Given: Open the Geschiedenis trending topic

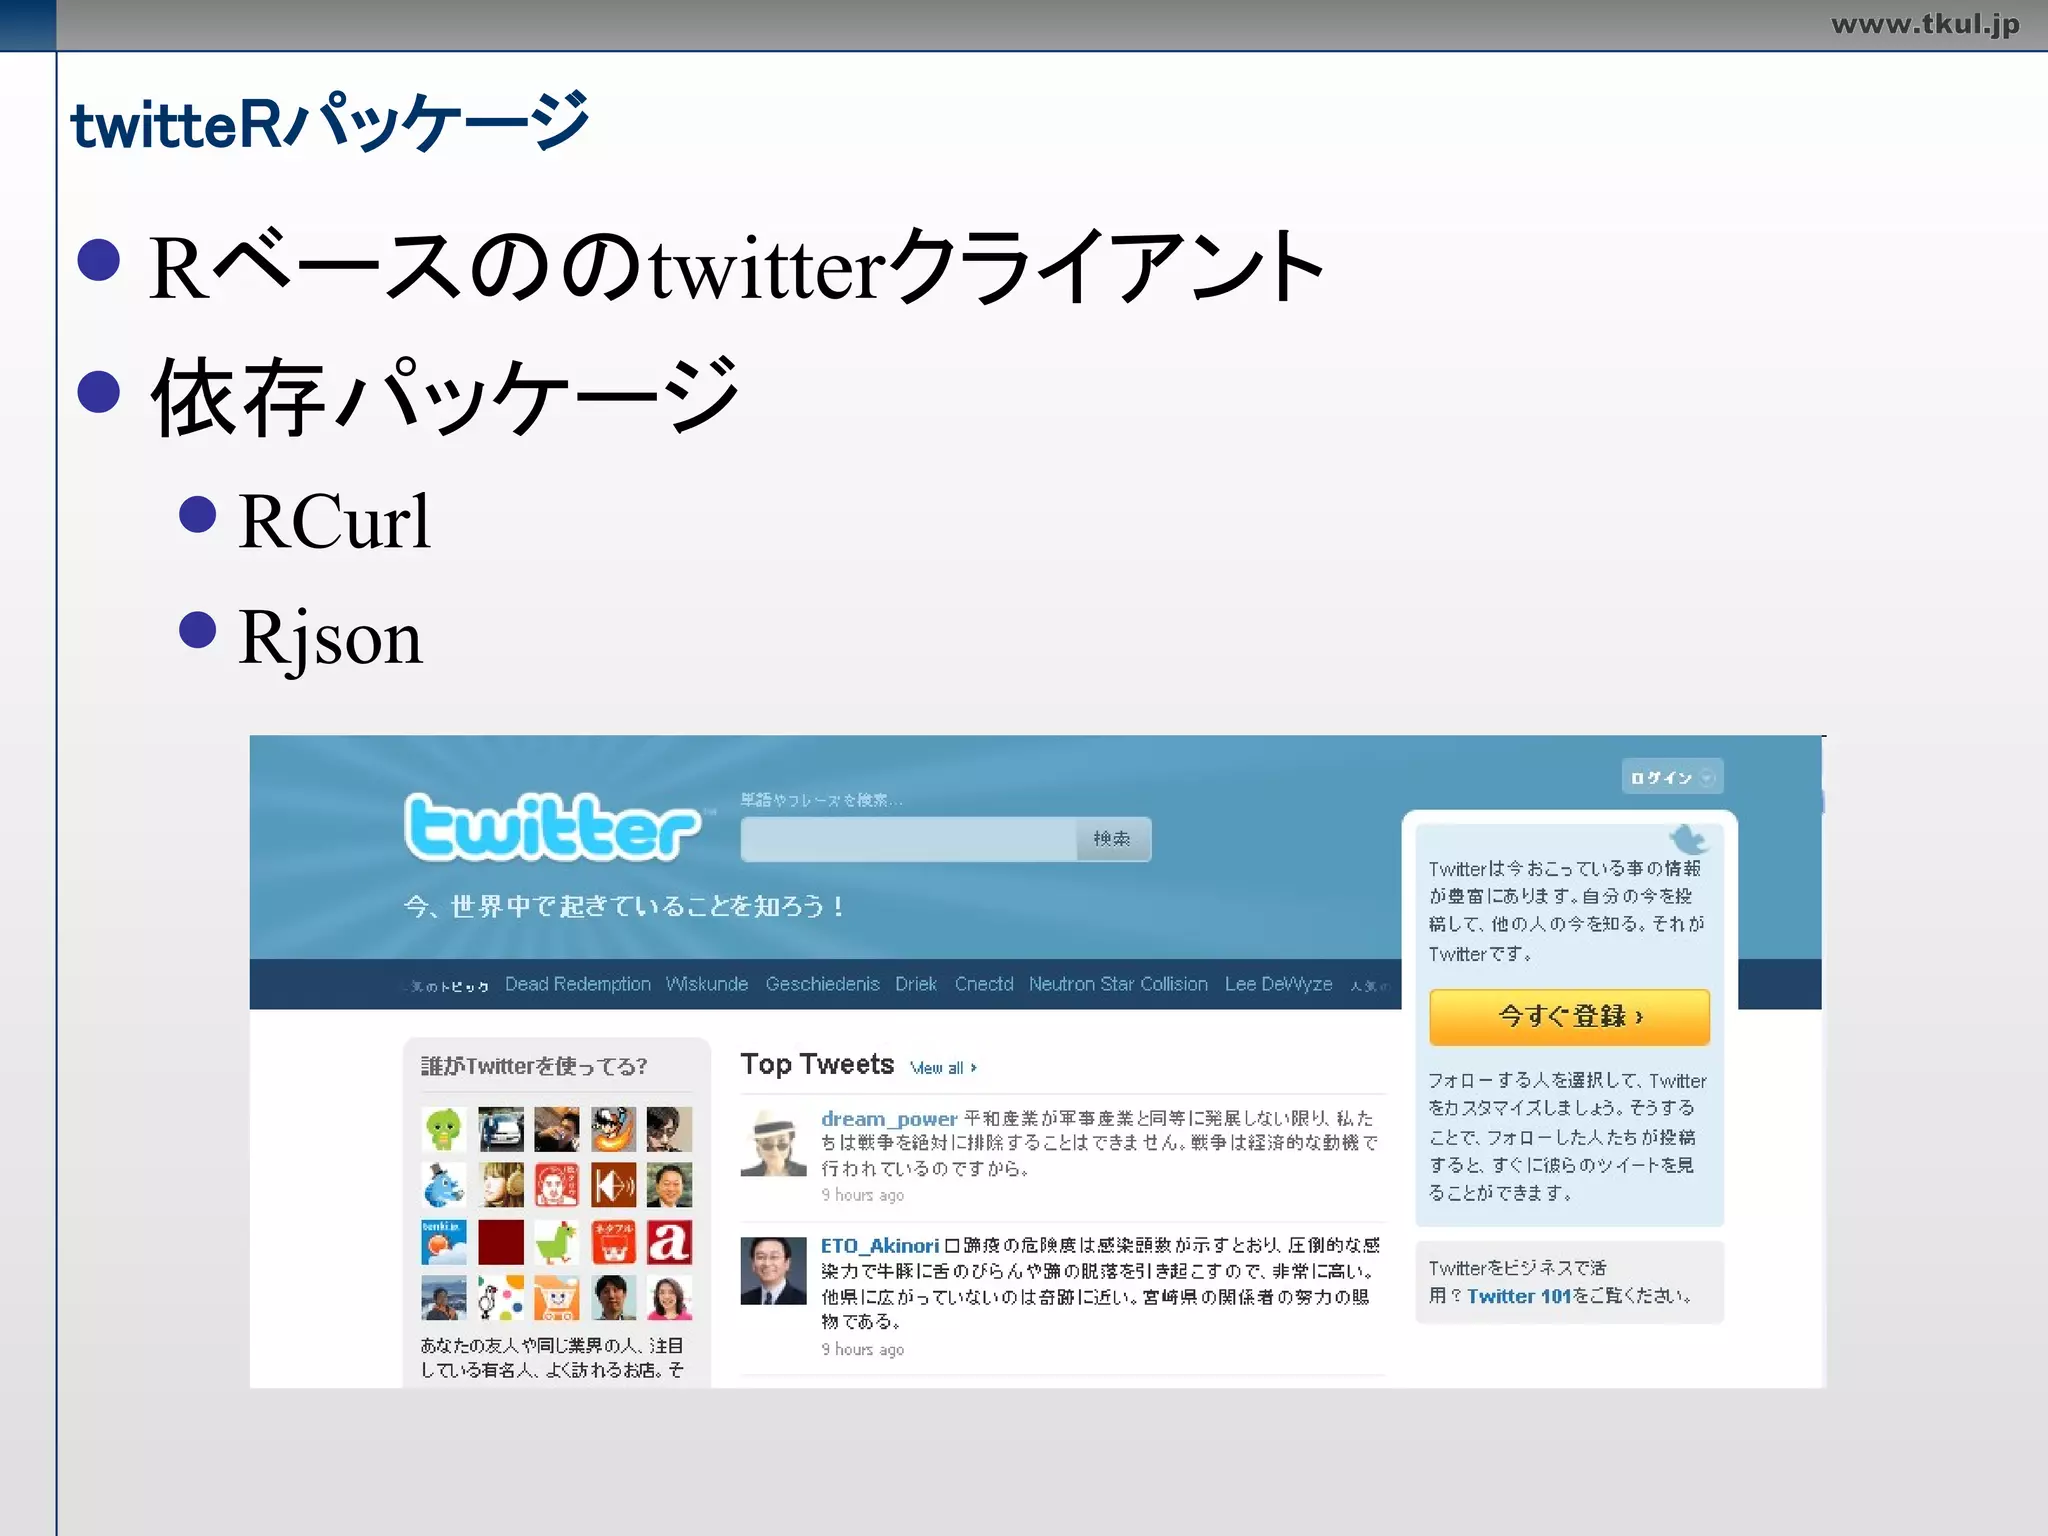Looking at the screenshot, I should pyautogui.click(x=822, y=984).
